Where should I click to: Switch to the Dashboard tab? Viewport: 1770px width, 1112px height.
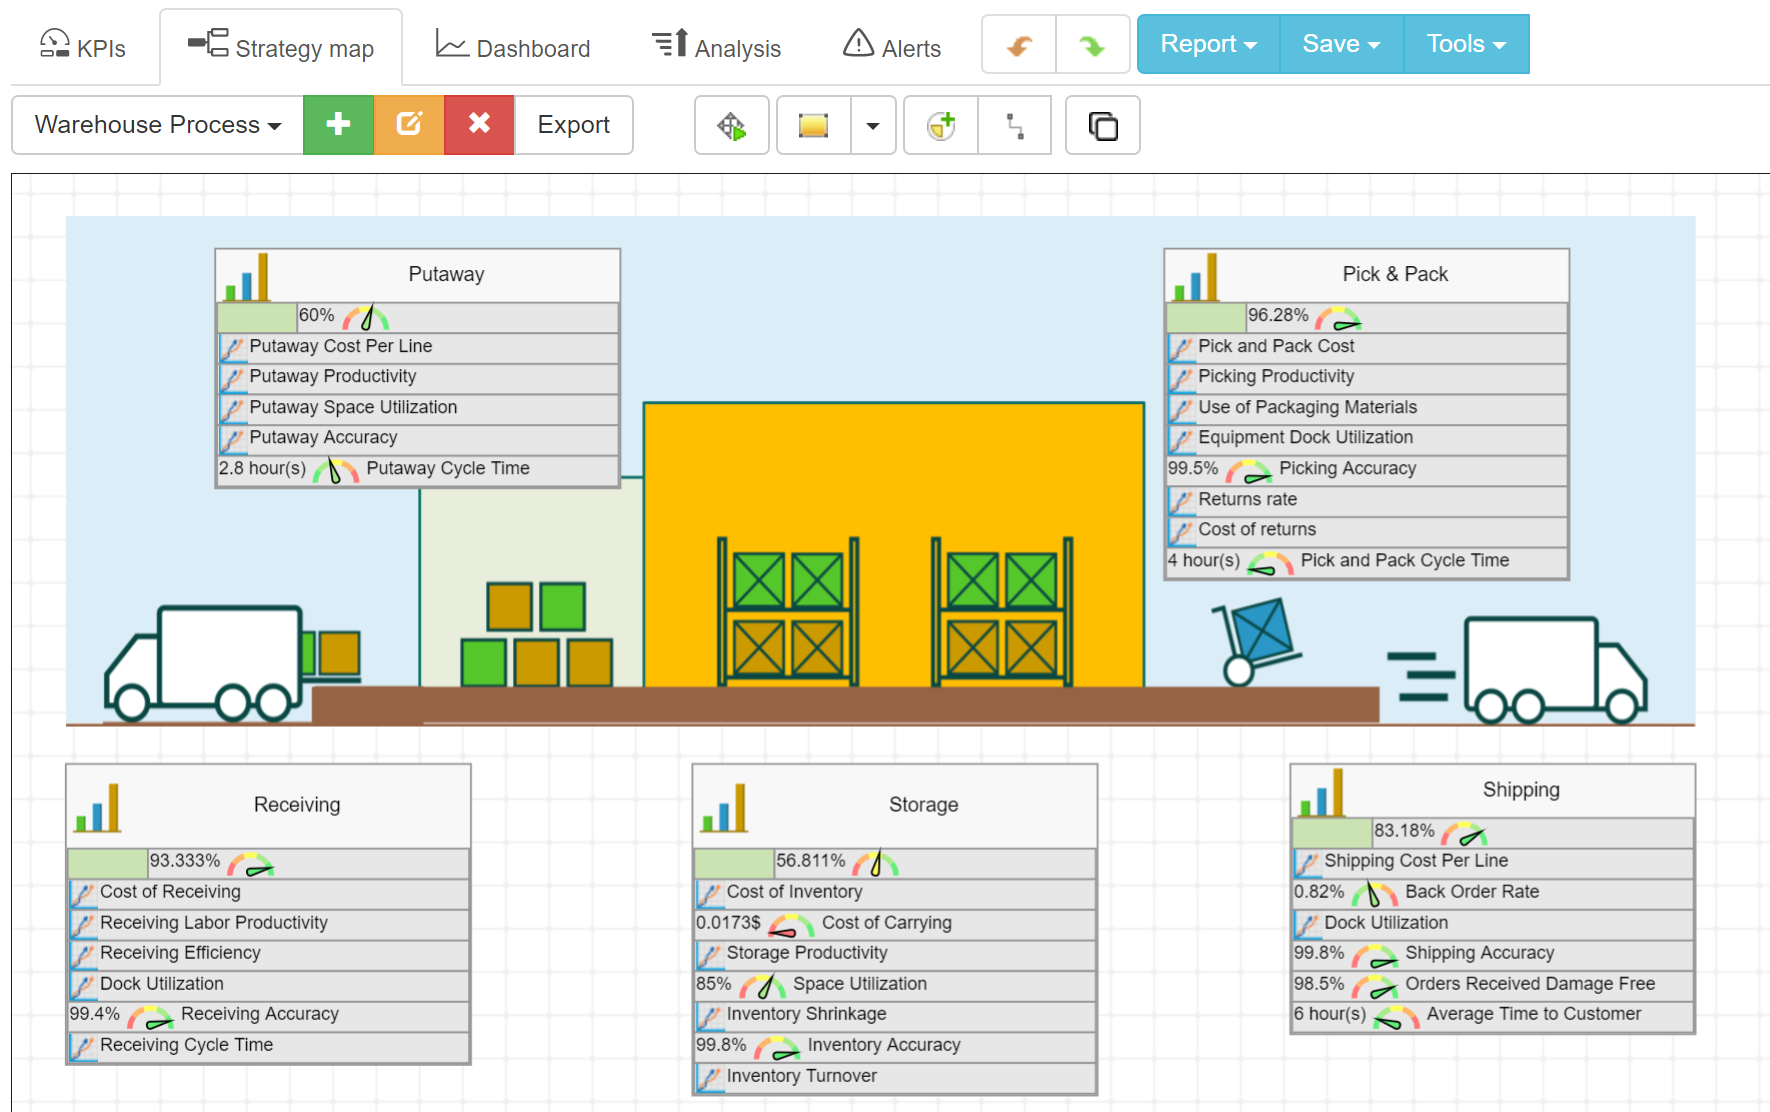pyautogui.click(x=513, y=47)
